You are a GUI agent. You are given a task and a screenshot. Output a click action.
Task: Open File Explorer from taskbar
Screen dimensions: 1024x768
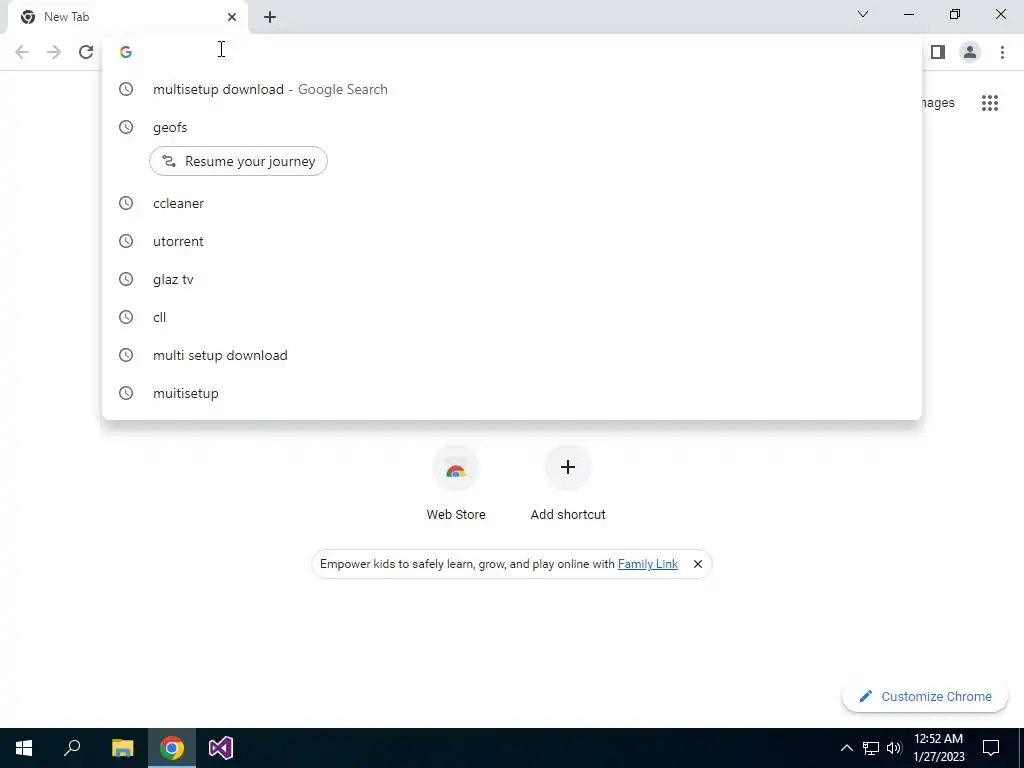(x=122, y=748)
